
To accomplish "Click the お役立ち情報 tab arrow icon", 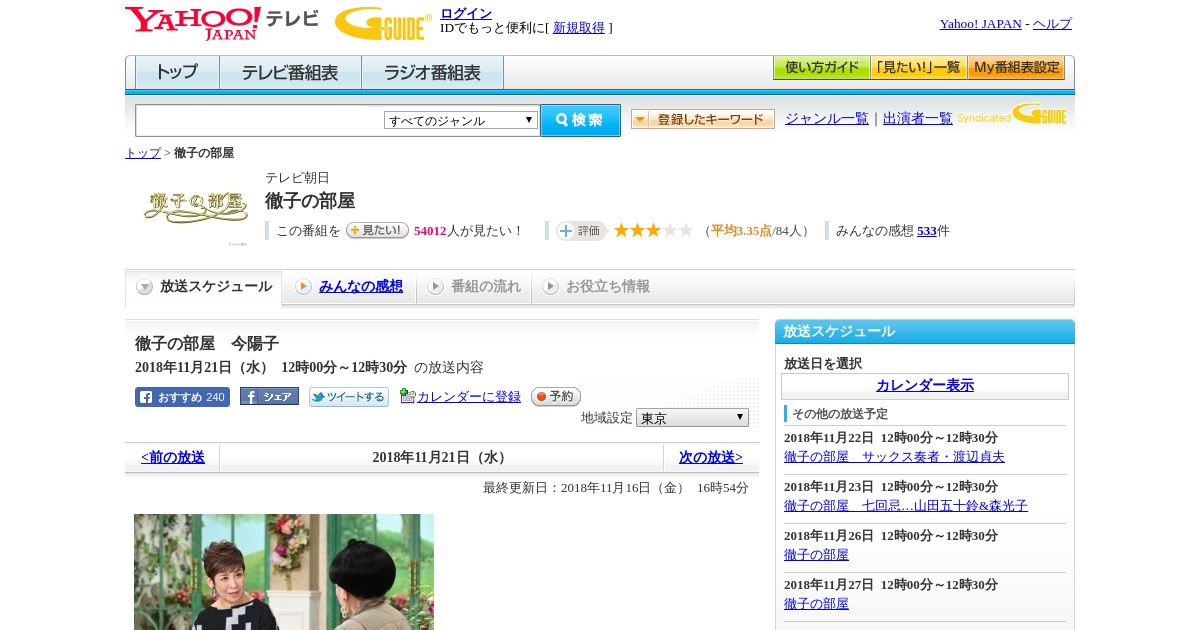I will tap(550, 287).
